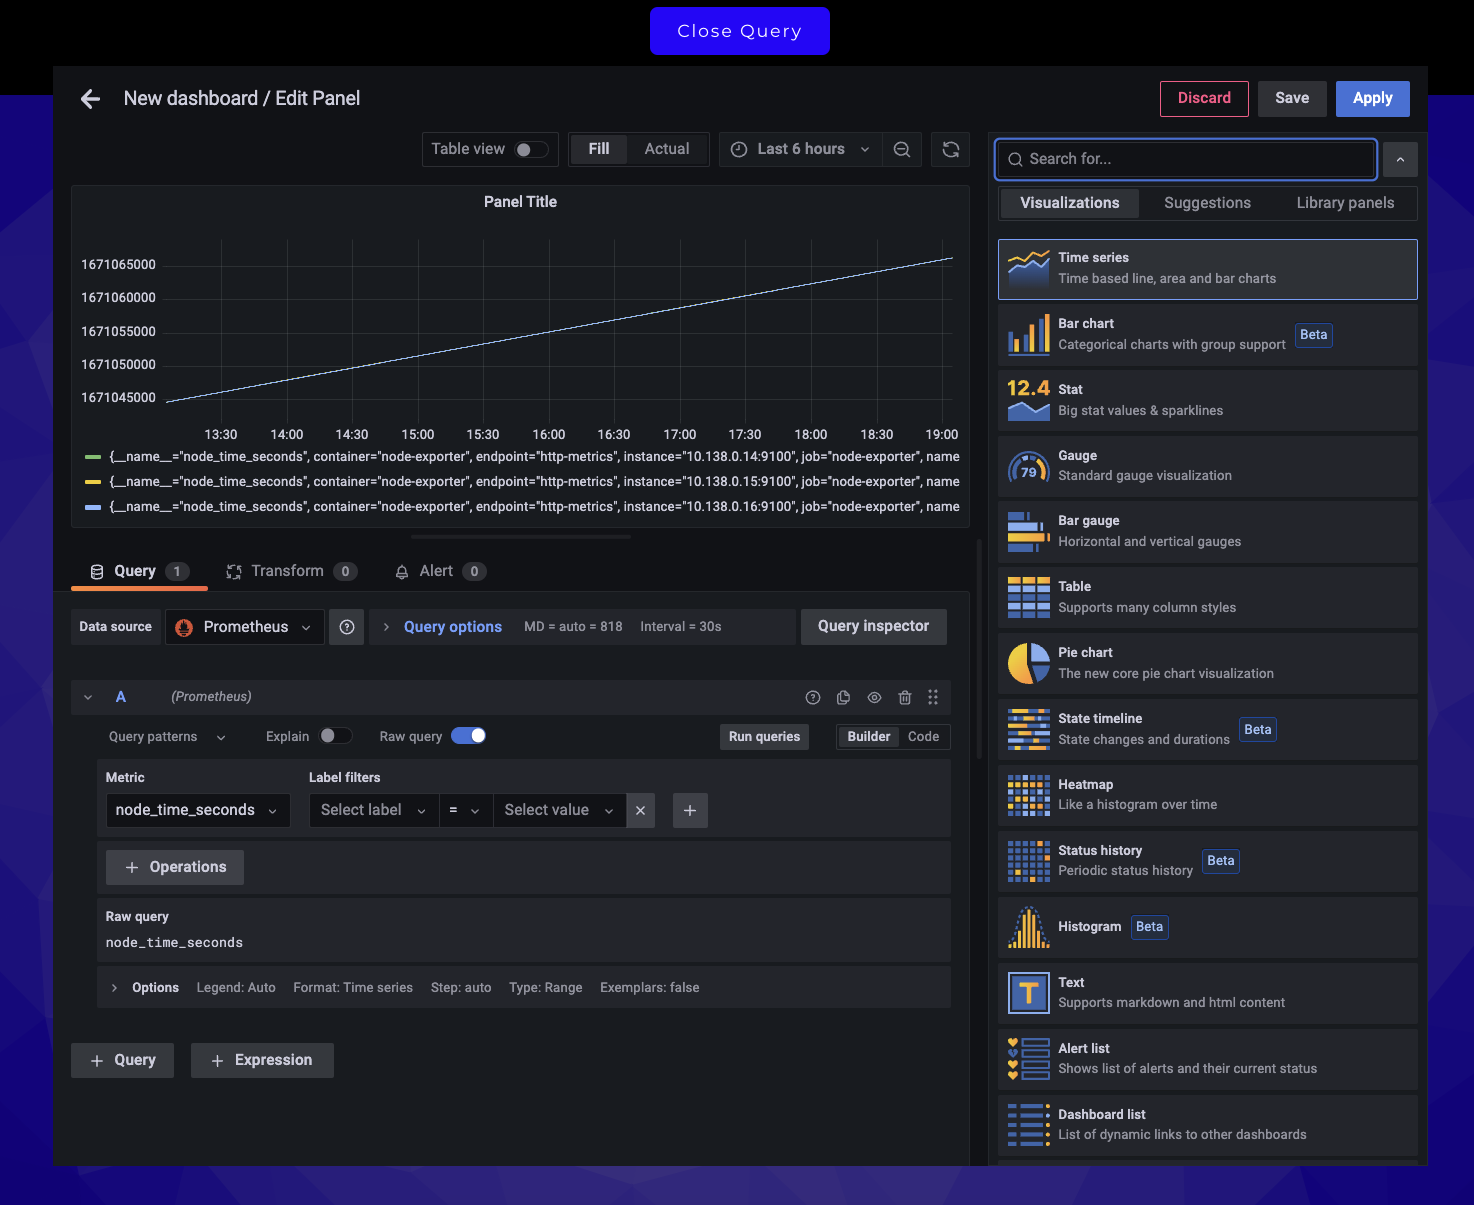This screenshot has height=1205, width=1474.
Task: Choose State timeline visualization
Action: pos(1208,730)
